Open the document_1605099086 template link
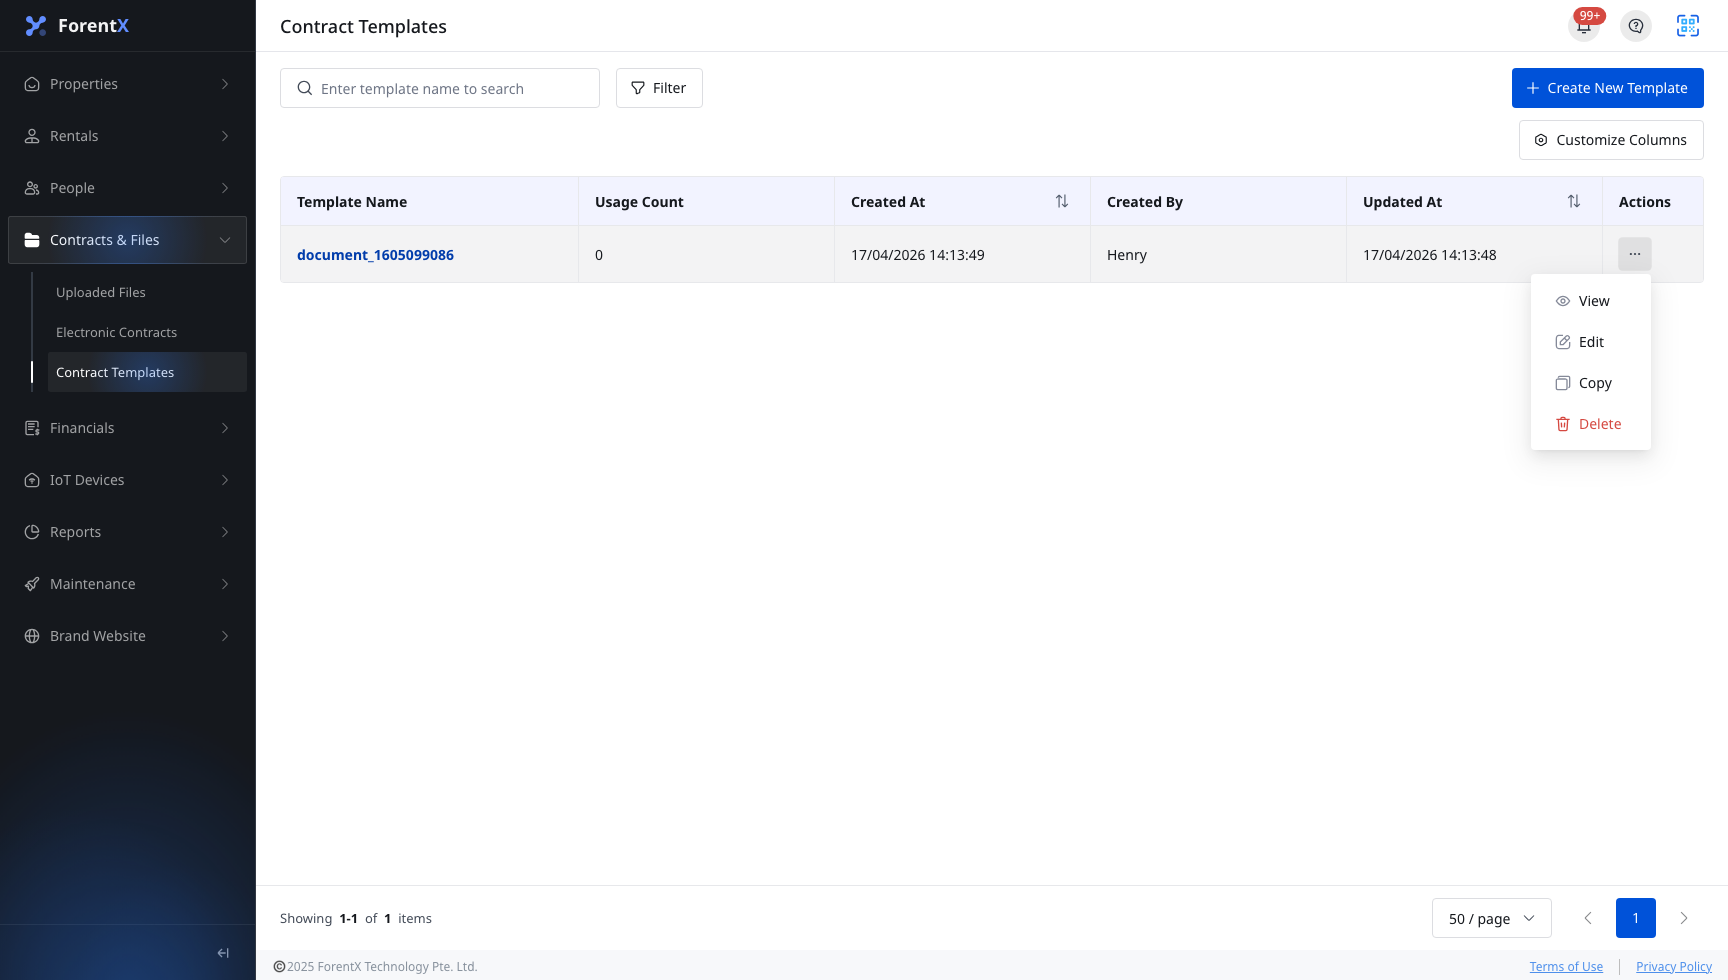The height and width of the screenshot is (980, 1728). [375, 255]
